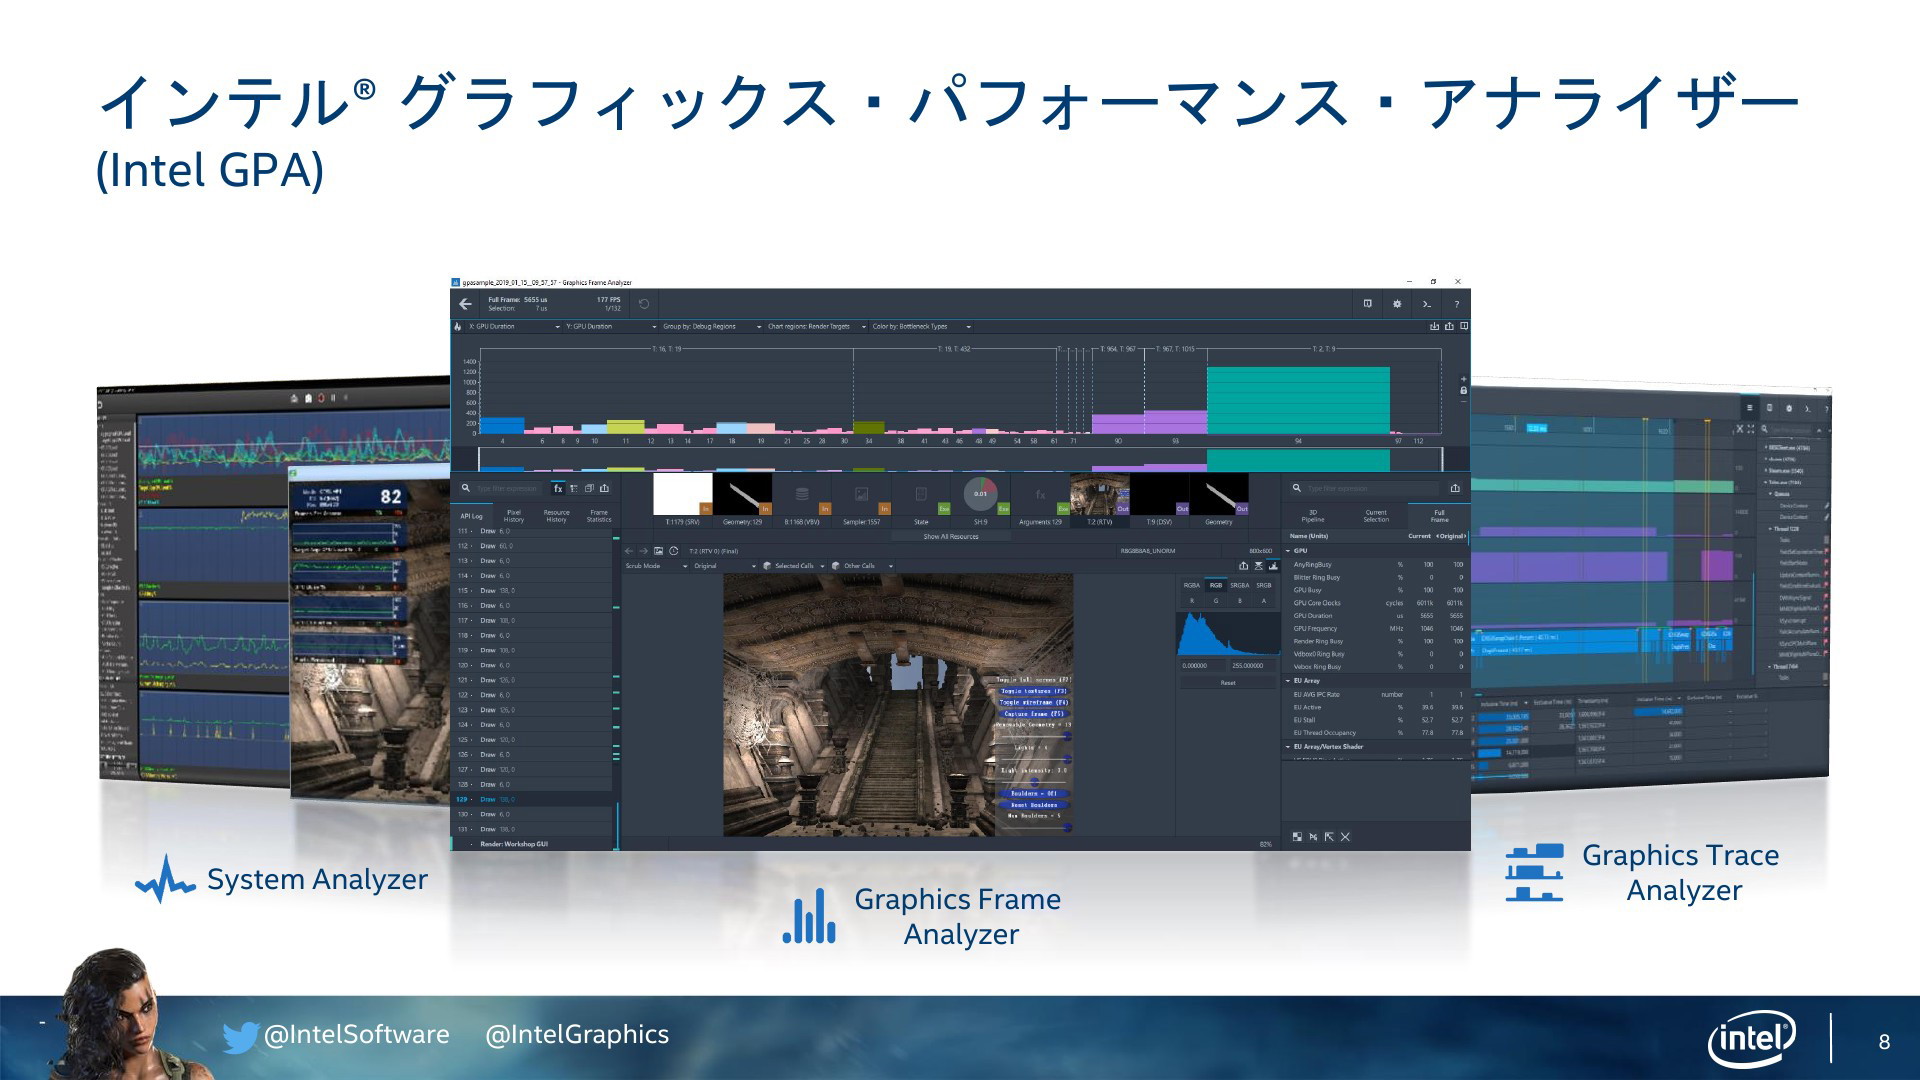The image size is (1920, 1080).
Task: Open the settings gear in Frame Analyzer header
Action: (1397, 304)
